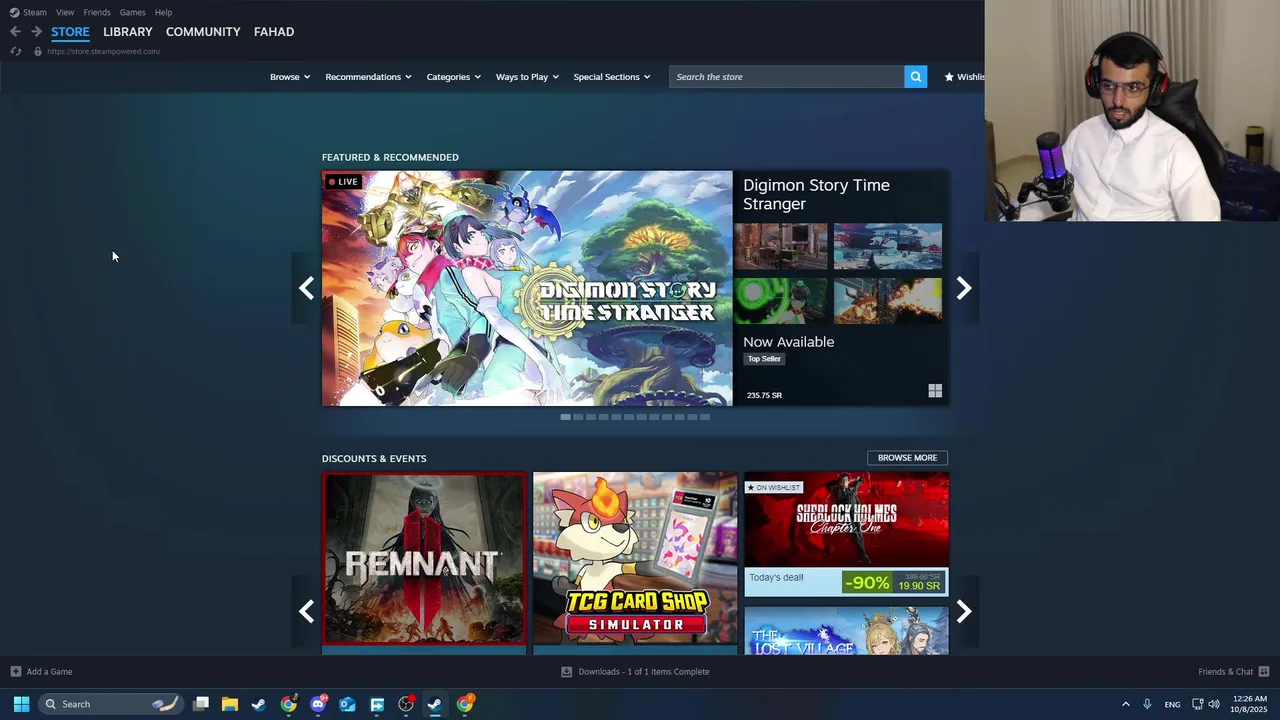Switch to the LIBRARY tab
The image size is (1280, 720).
[128, 32]
